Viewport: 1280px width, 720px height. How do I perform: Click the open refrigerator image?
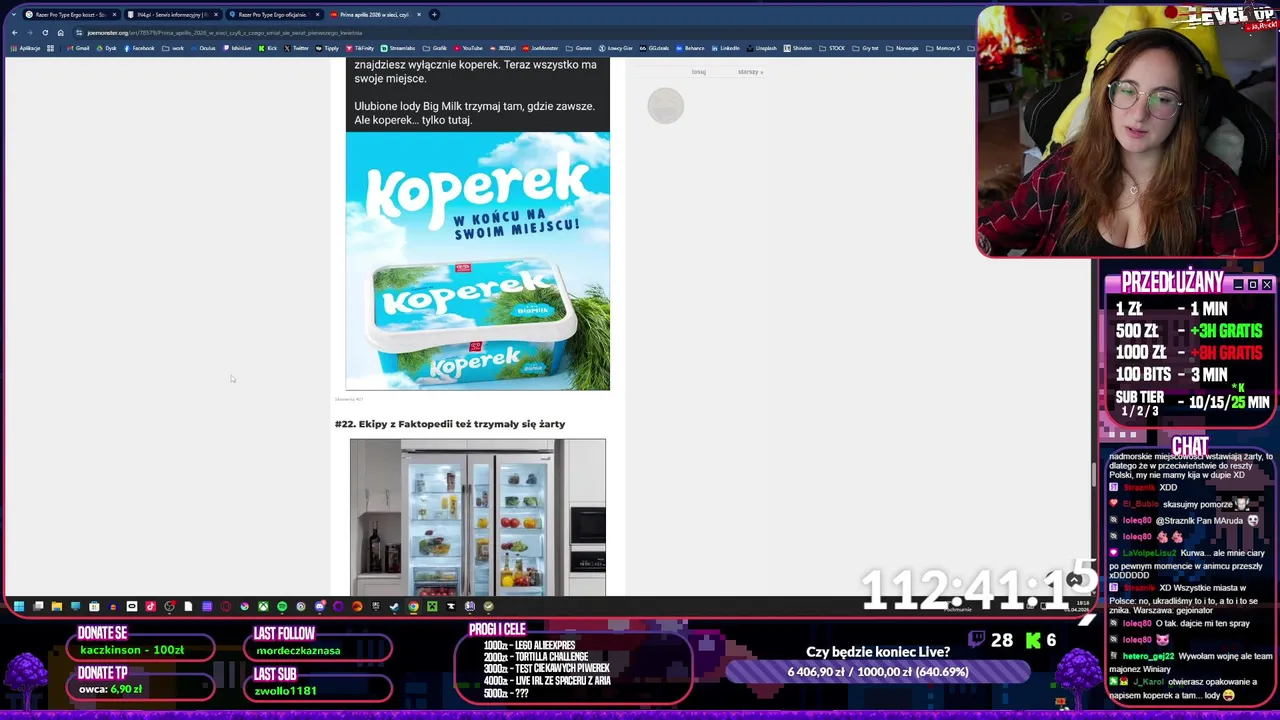point(477,517)
